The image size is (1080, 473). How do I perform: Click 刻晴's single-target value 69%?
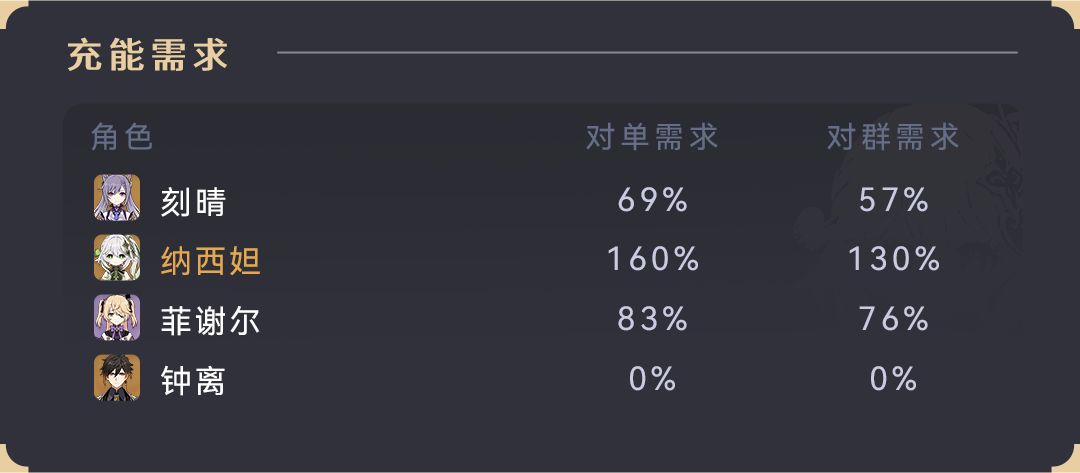coord(653,200)
